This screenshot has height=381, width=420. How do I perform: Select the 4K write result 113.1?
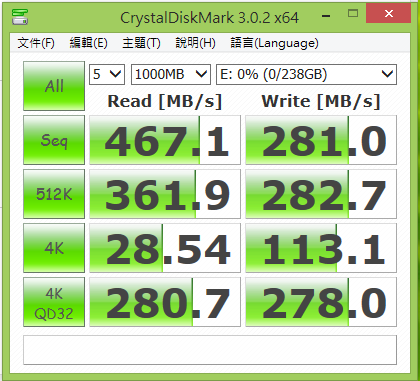(321, 248)
